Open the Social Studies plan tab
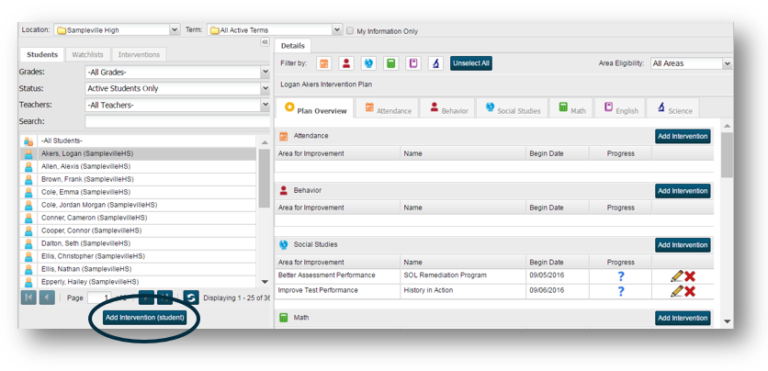This screenshot has height=371, width=768. tap(512, 108)
